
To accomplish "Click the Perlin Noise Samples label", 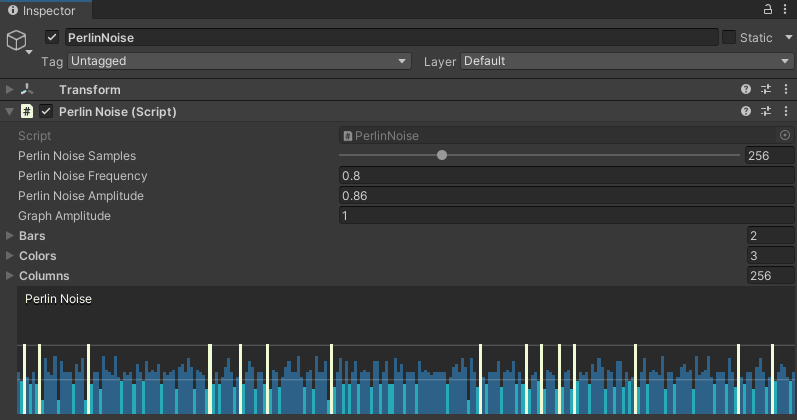I will tap(77, 156).
